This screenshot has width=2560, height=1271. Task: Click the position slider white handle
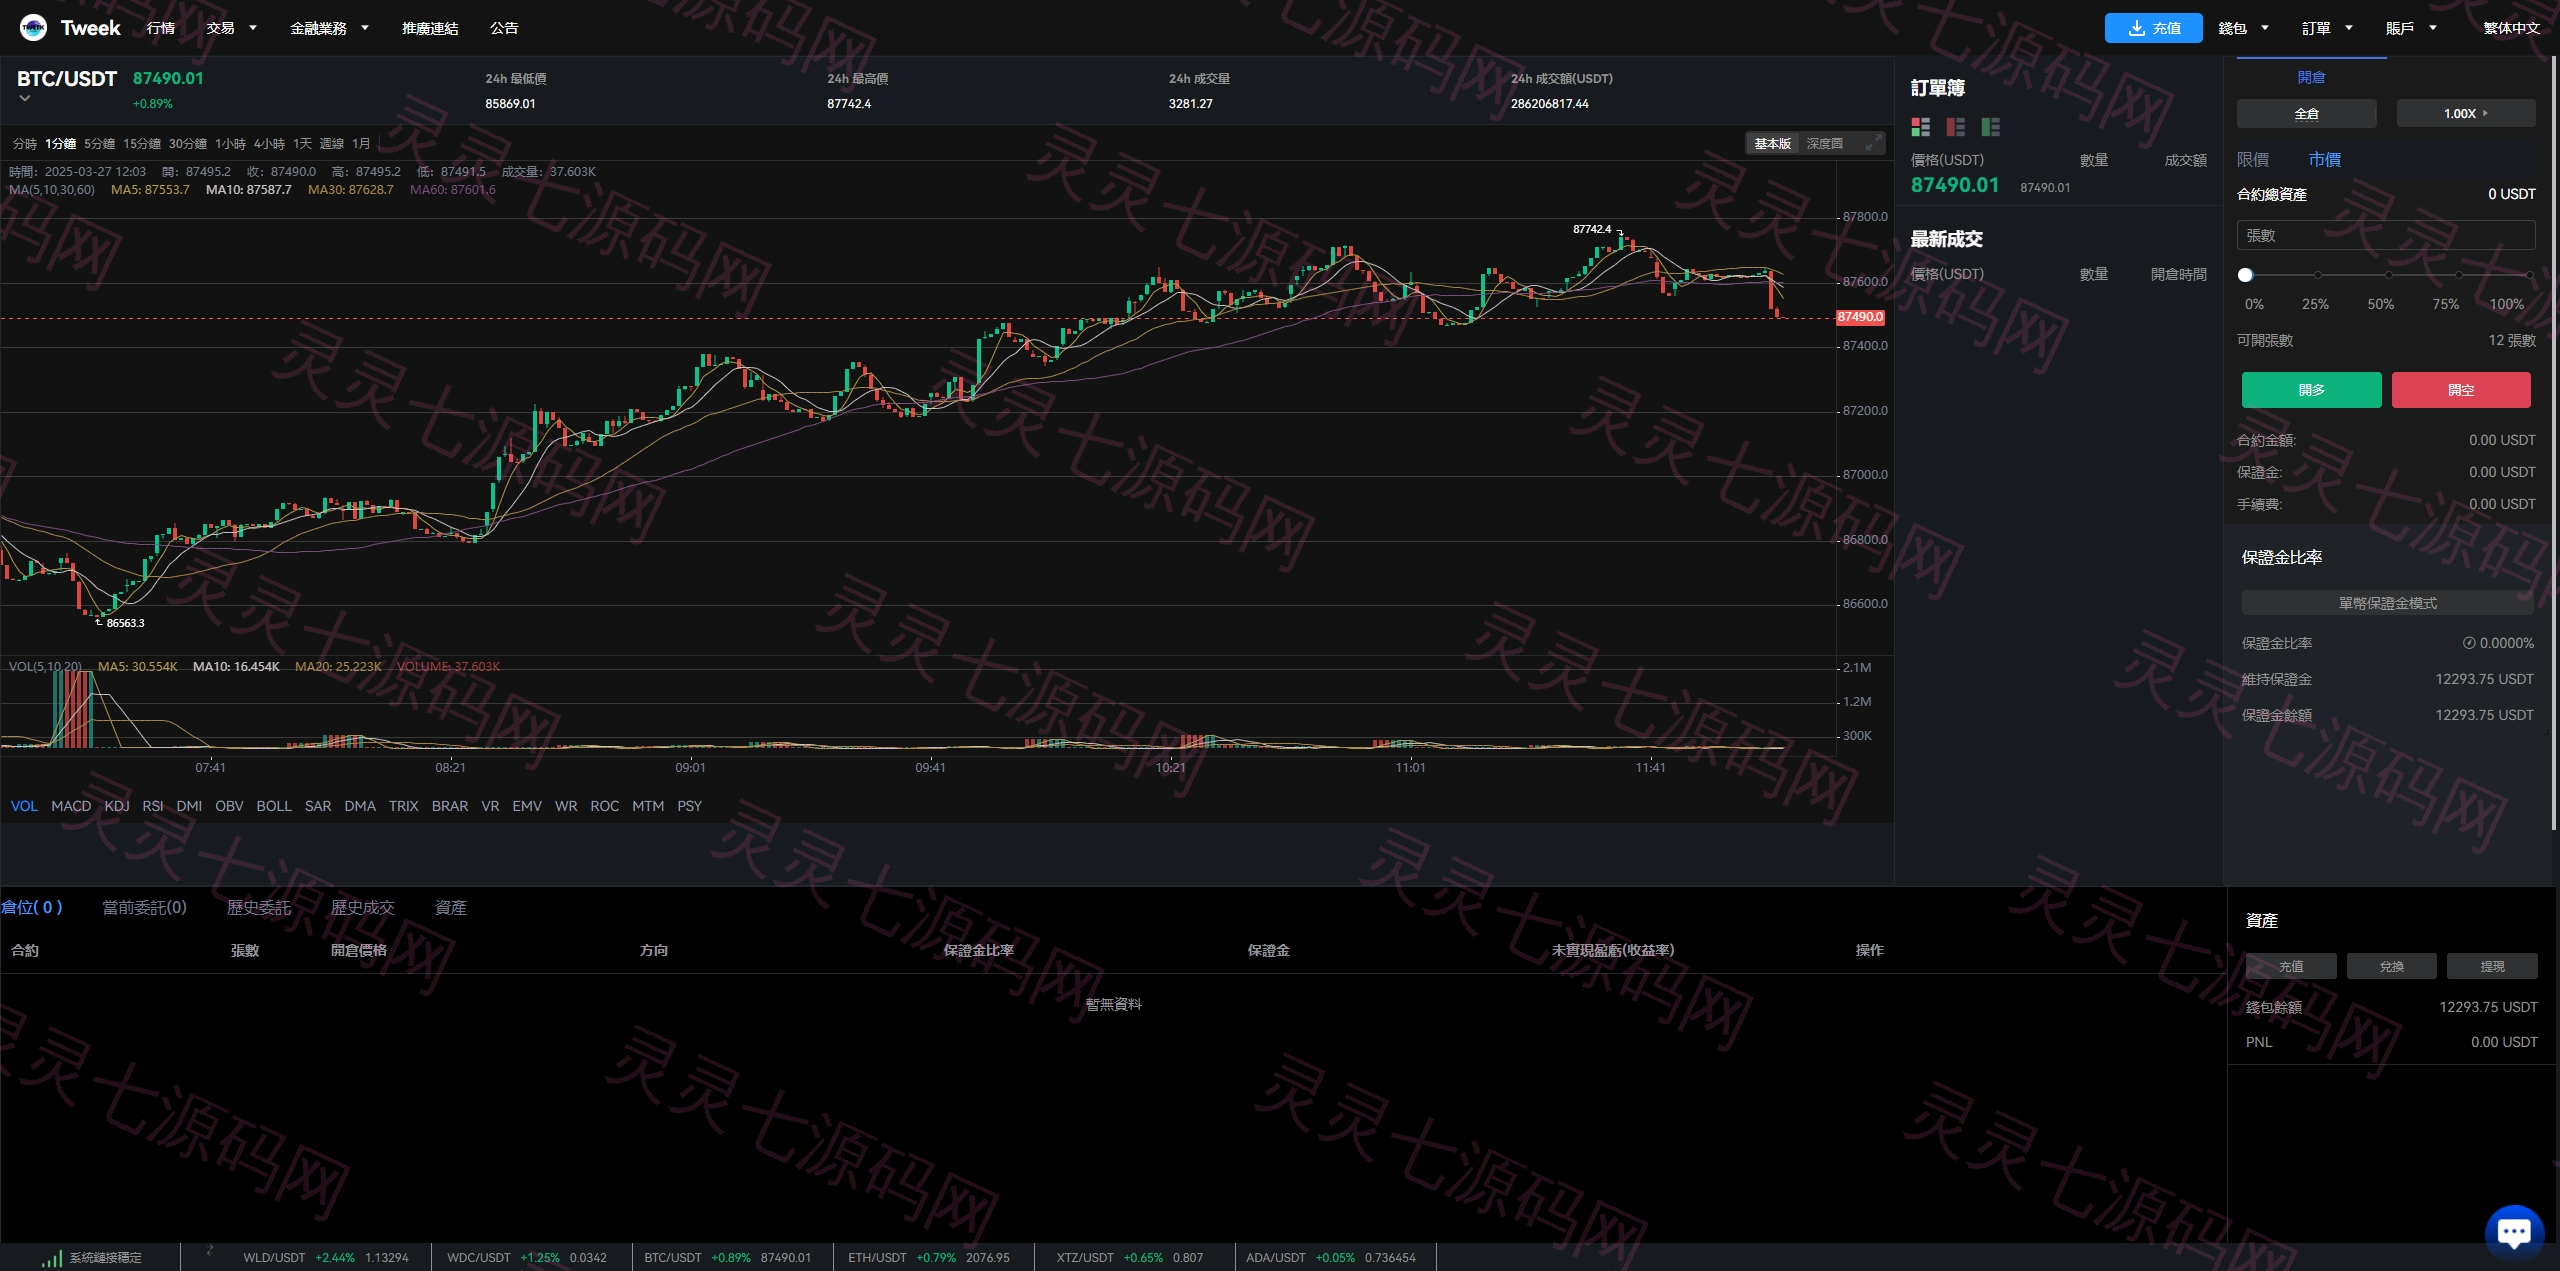pos(2245,274)
